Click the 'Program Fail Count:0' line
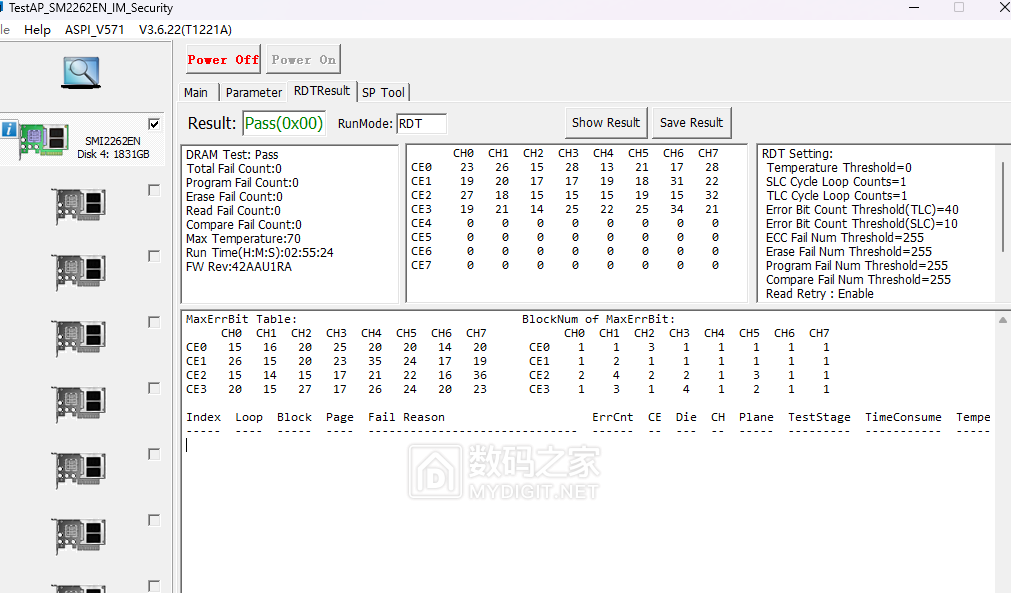Image resolution: width=1011 pixels, height=593 pixels. coord(242,183)
